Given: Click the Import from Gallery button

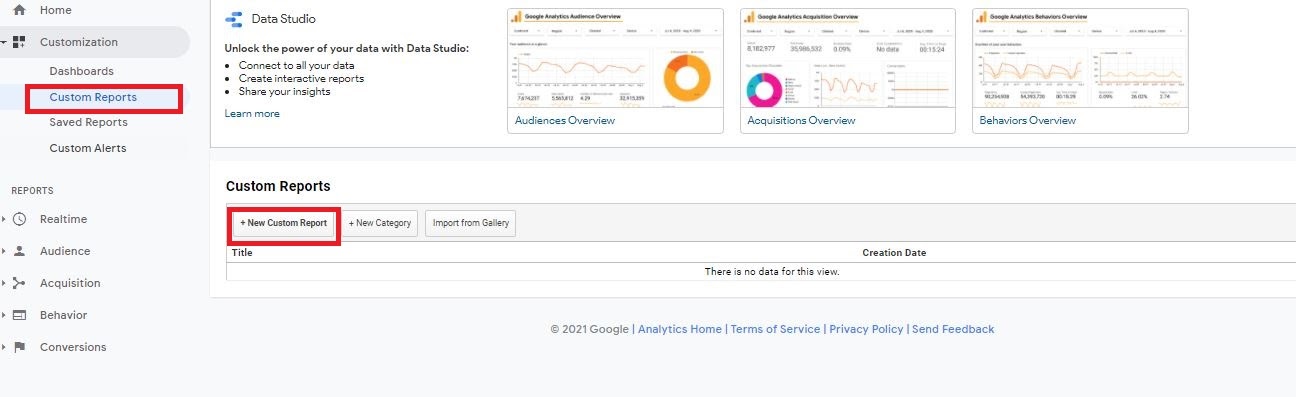Looking at the screenshot, I should [x=471, y=223].
